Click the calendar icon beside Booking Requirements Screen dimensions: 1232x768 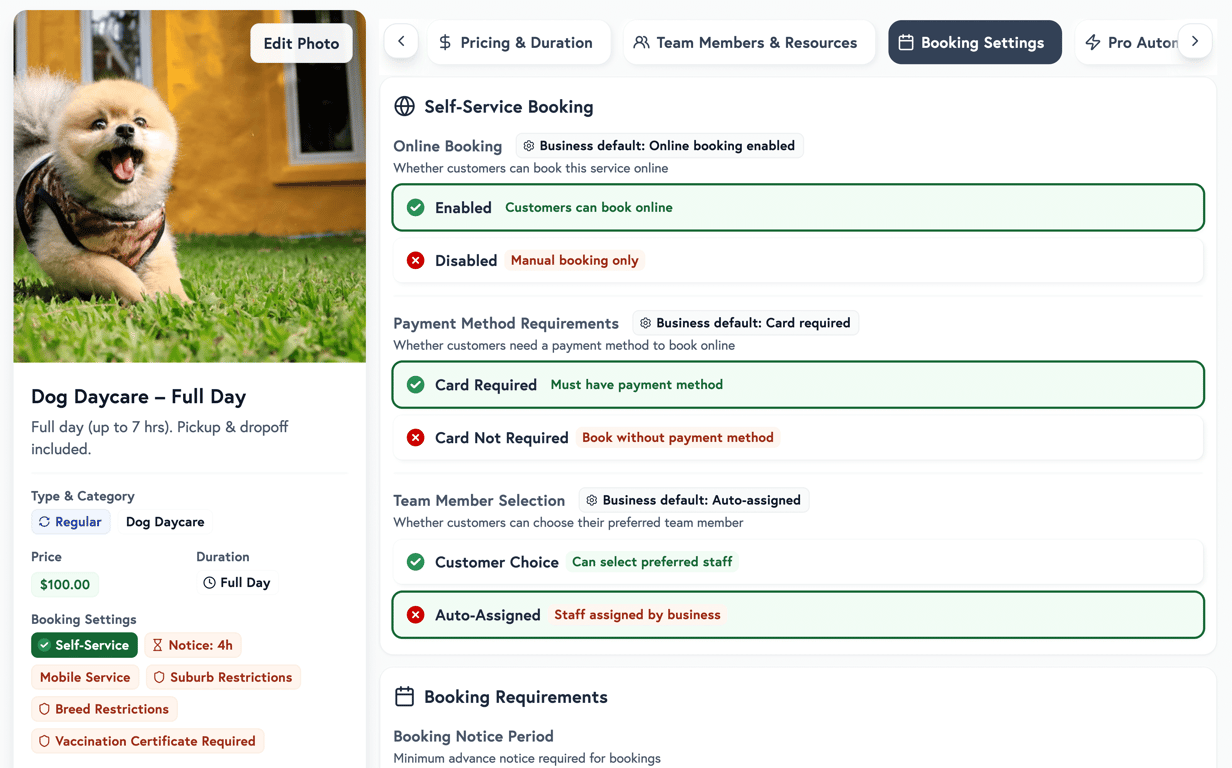[x=404, y=696]
